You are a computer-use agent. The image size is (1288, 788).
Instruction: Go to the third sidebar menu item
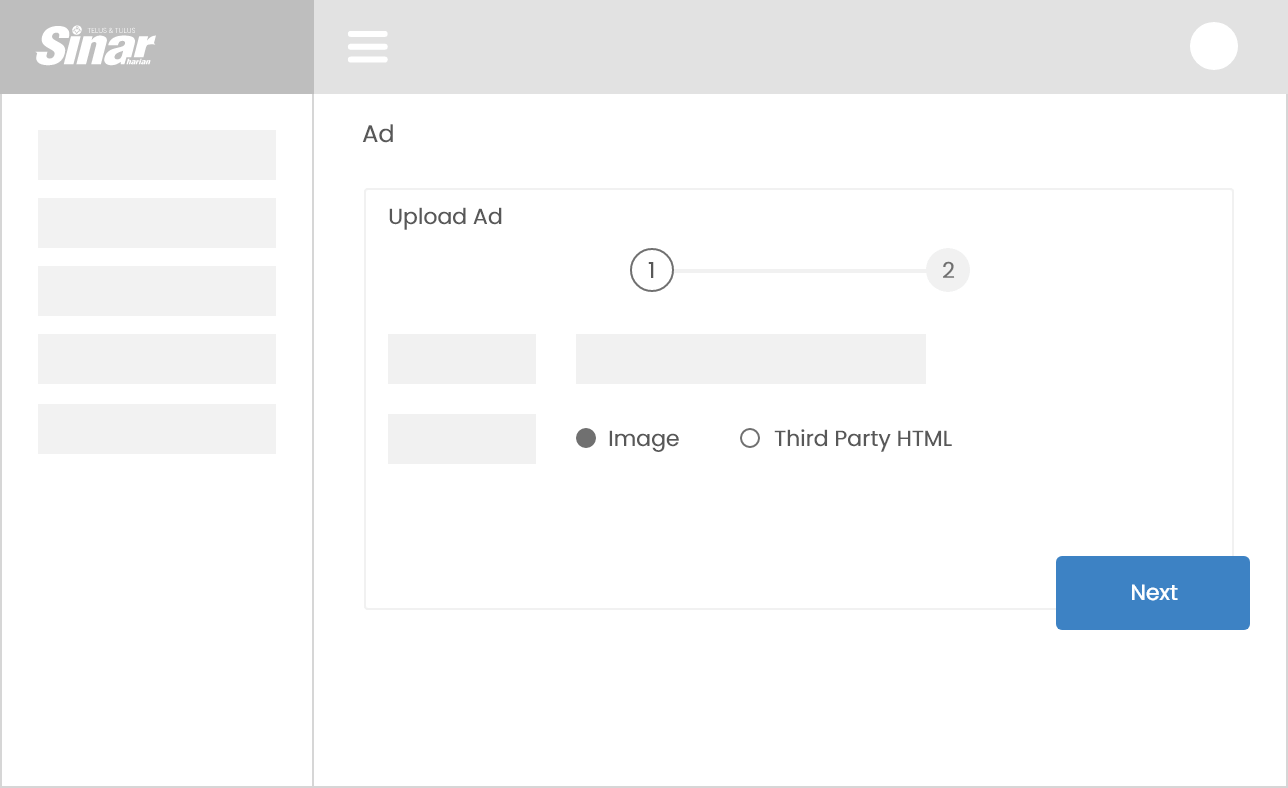coord(157,291)
